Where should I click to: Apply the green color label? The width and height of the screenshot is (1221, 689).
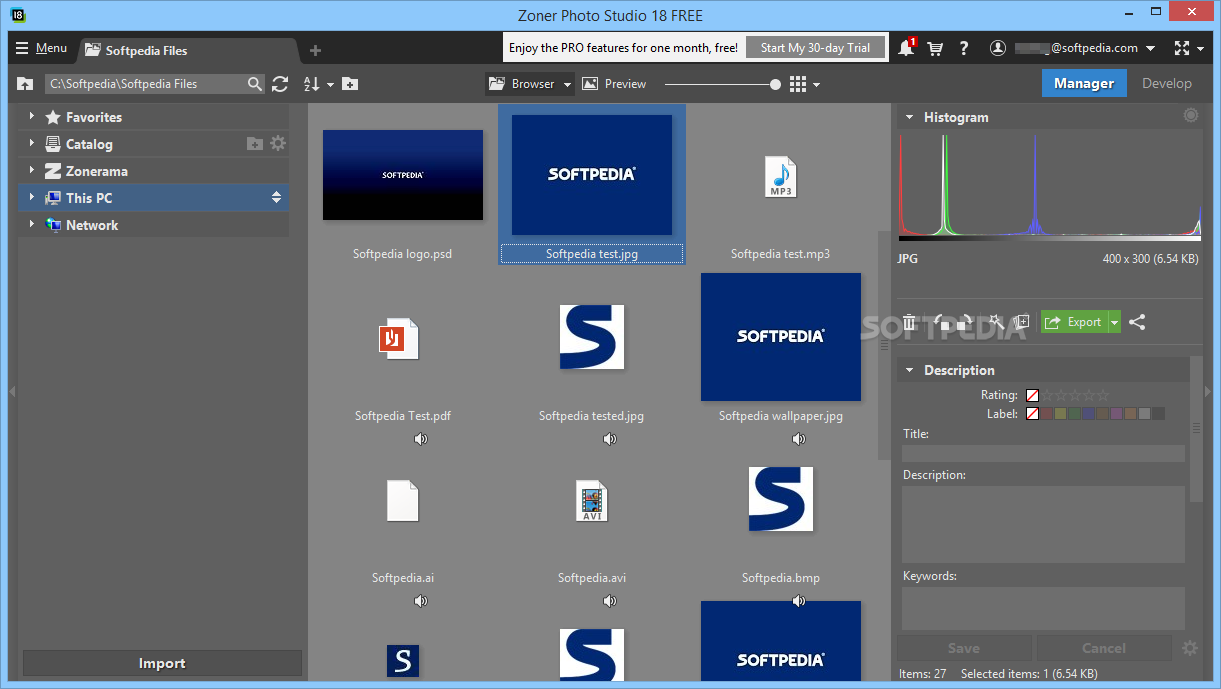[1075, 413]
